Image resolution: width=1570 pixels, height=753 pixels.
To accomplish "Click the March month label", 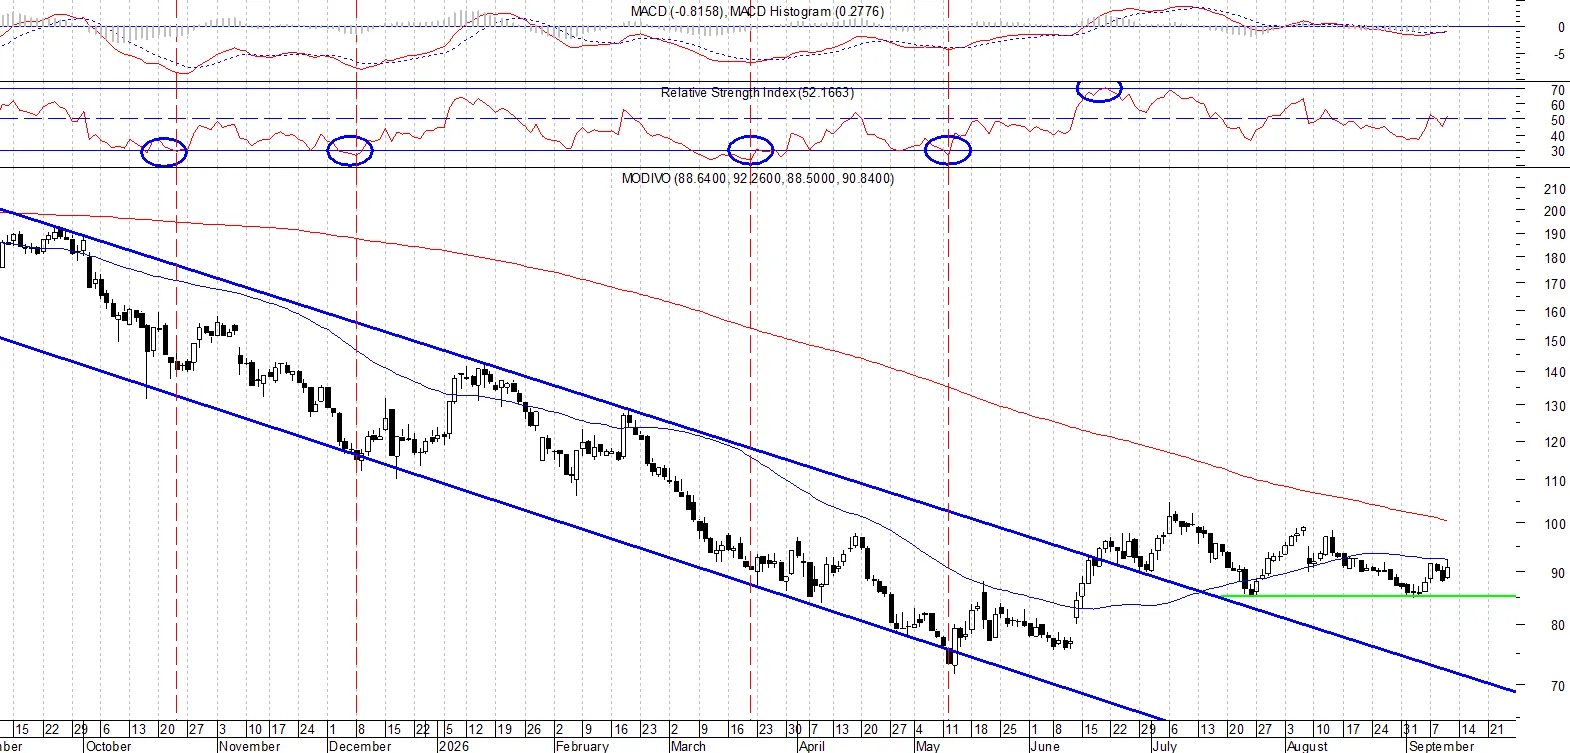I will pyautogui.click(x=688, y=746).
